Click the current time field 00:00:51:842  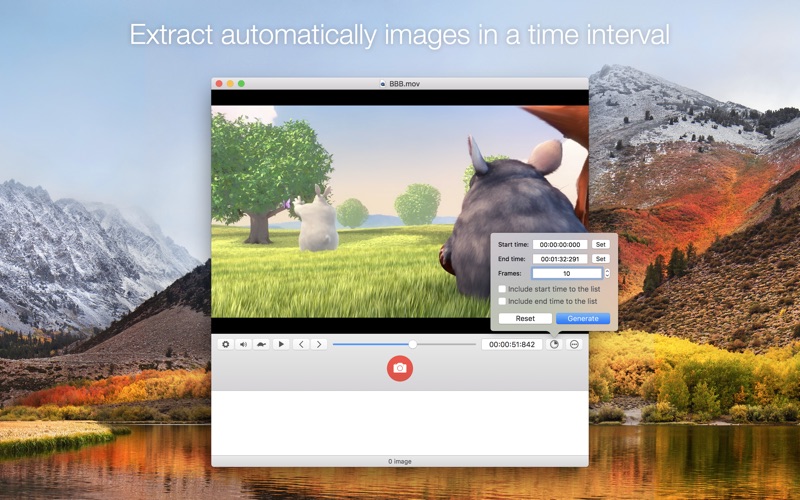tap(512, 344)
